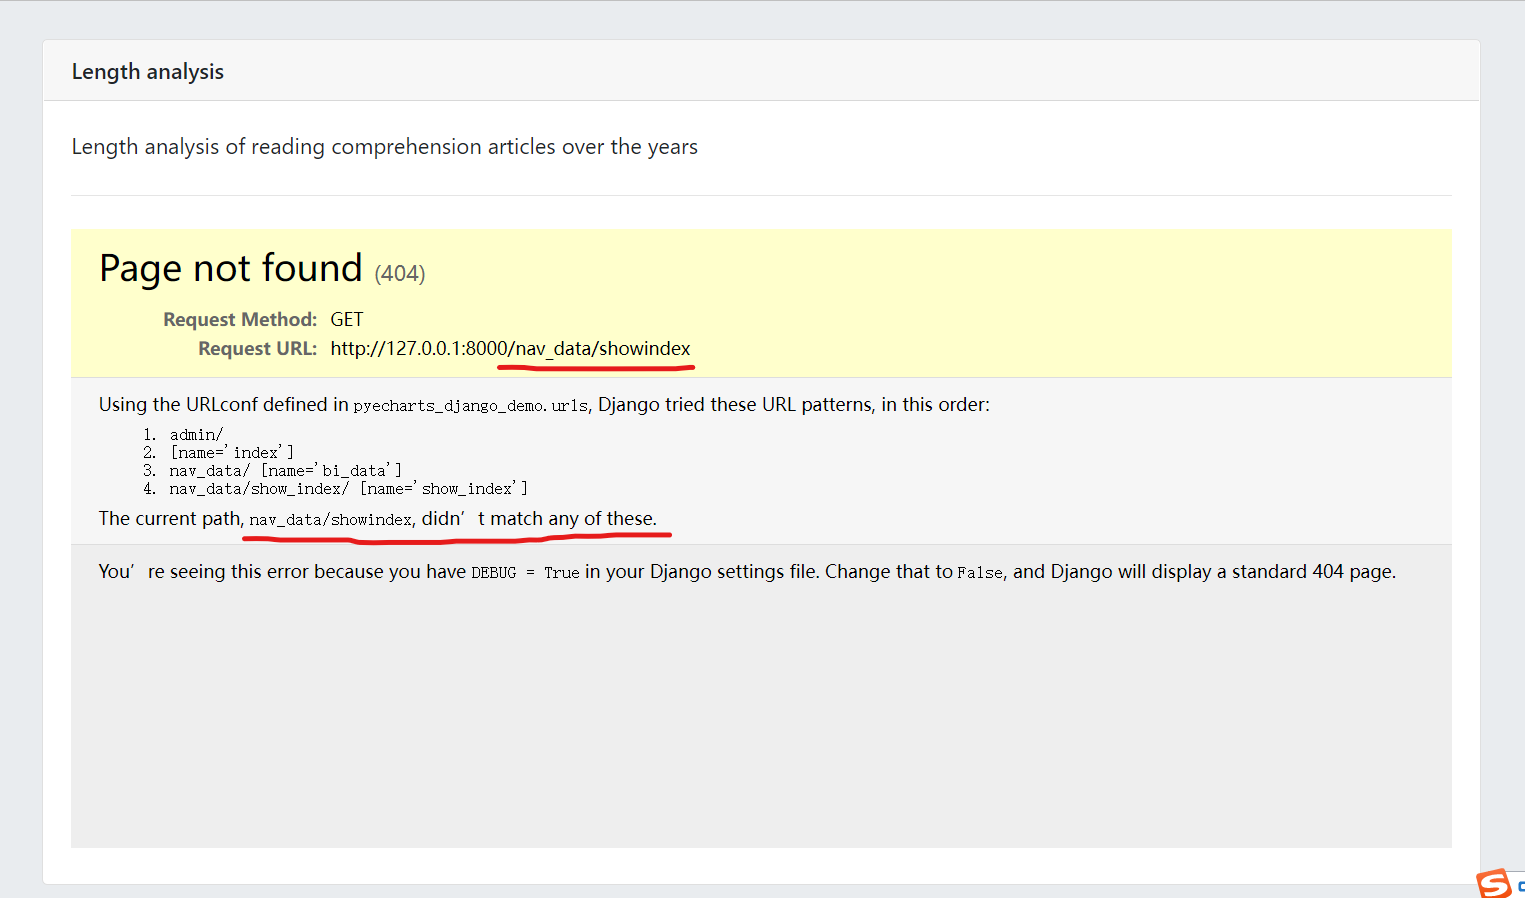The height and width of the screenshot is (898, 1525).
Task: Click the 'The current path' error sentence
Action: [x=378, y=519]
